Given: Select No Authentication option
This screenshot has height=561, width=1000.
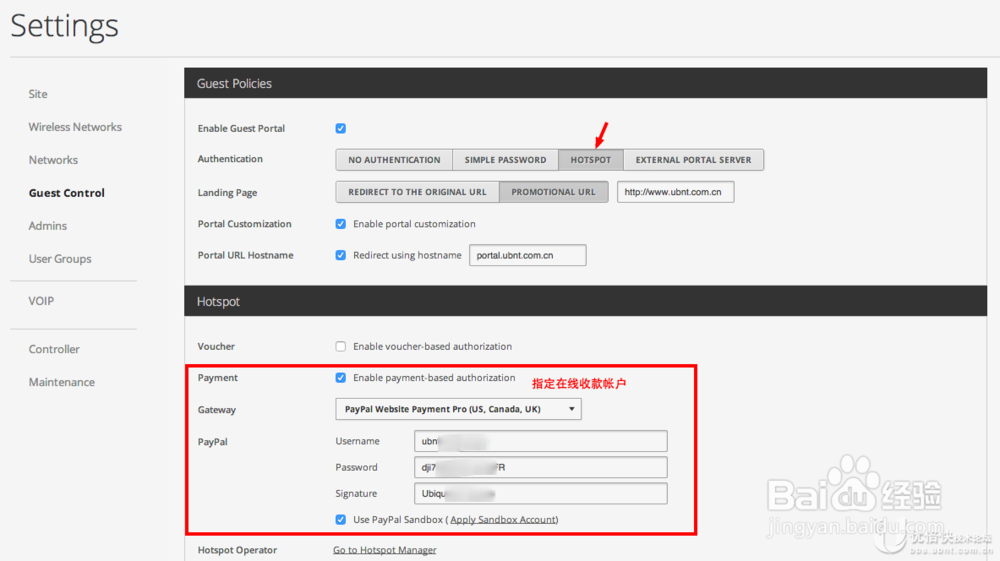Looking at the screenshot, I should coord(394,160).
